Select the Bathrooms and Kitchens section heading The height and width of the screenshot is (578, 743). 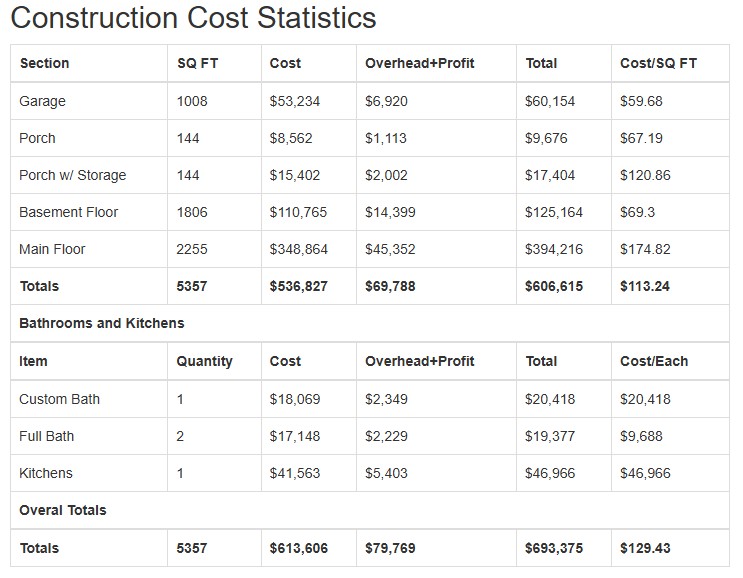coord(102,323)
